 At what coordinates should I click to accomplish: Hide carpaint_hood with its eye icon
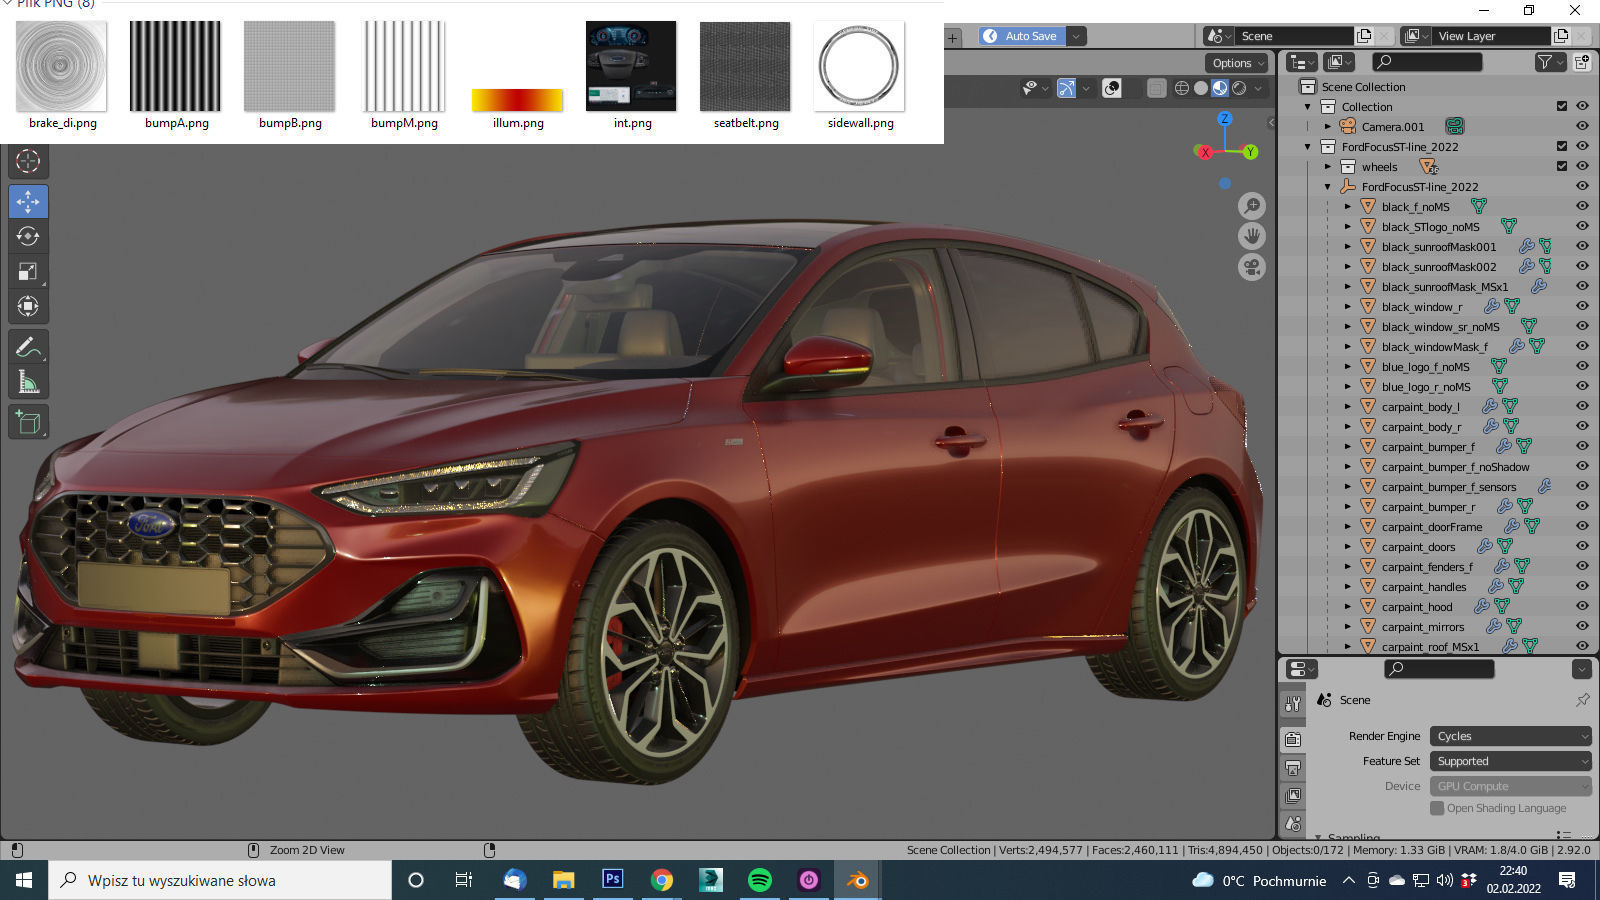pyautogui.click(x=1582, y=606)
